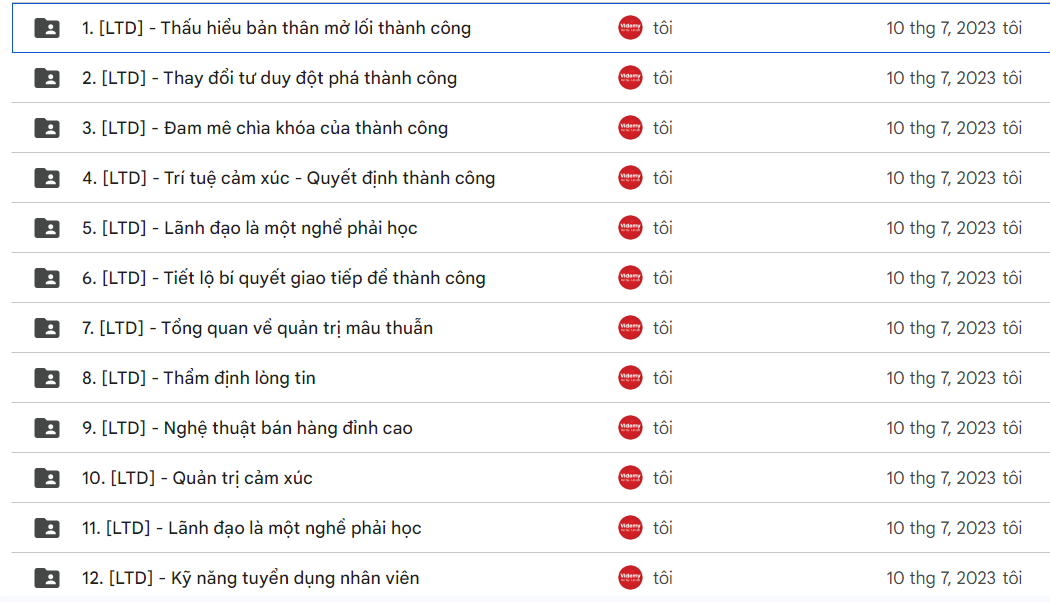Click folder icon of Nghệ thuật bán hàng đỉnh cao

coord(47,428)
